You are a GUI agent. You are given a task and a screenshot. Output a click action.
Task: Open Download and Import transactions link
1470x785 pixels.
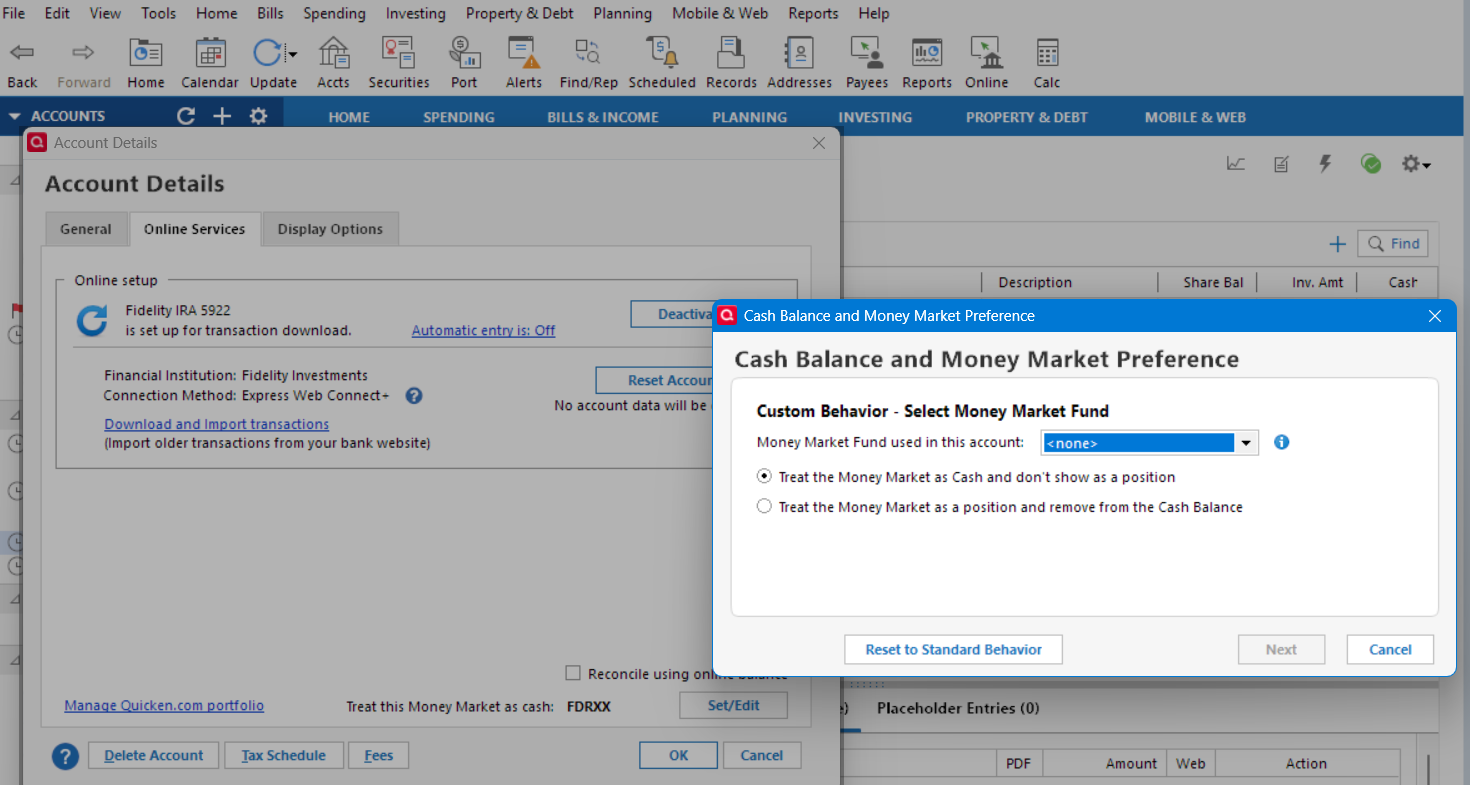point(216,424)
